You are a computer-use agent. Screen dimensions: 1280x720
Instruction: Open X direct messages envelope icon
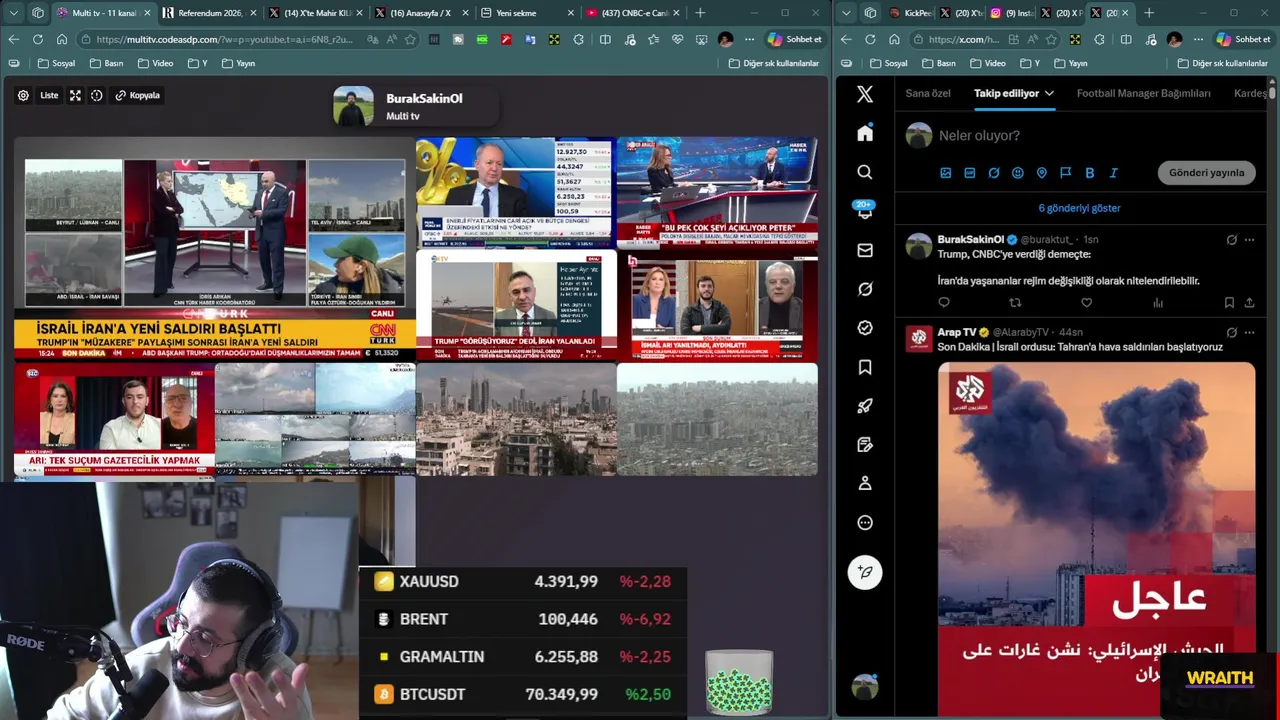coord(865,250)
